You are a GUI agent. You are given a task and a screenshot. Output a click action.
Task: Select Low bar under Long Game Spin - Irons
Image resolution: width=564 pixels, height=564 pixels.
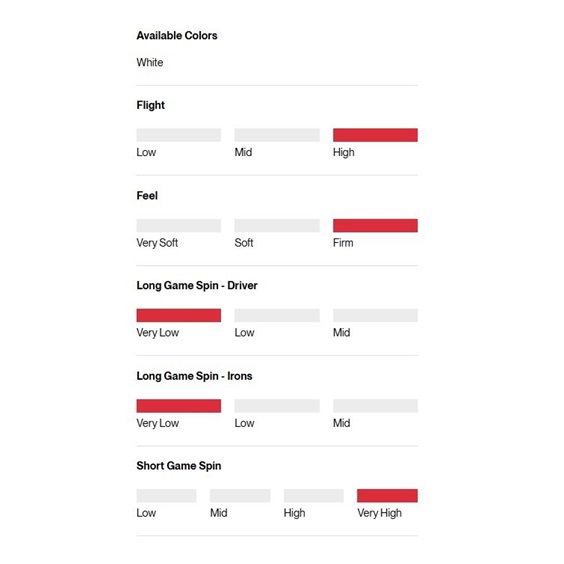click(x=277, y=406)
